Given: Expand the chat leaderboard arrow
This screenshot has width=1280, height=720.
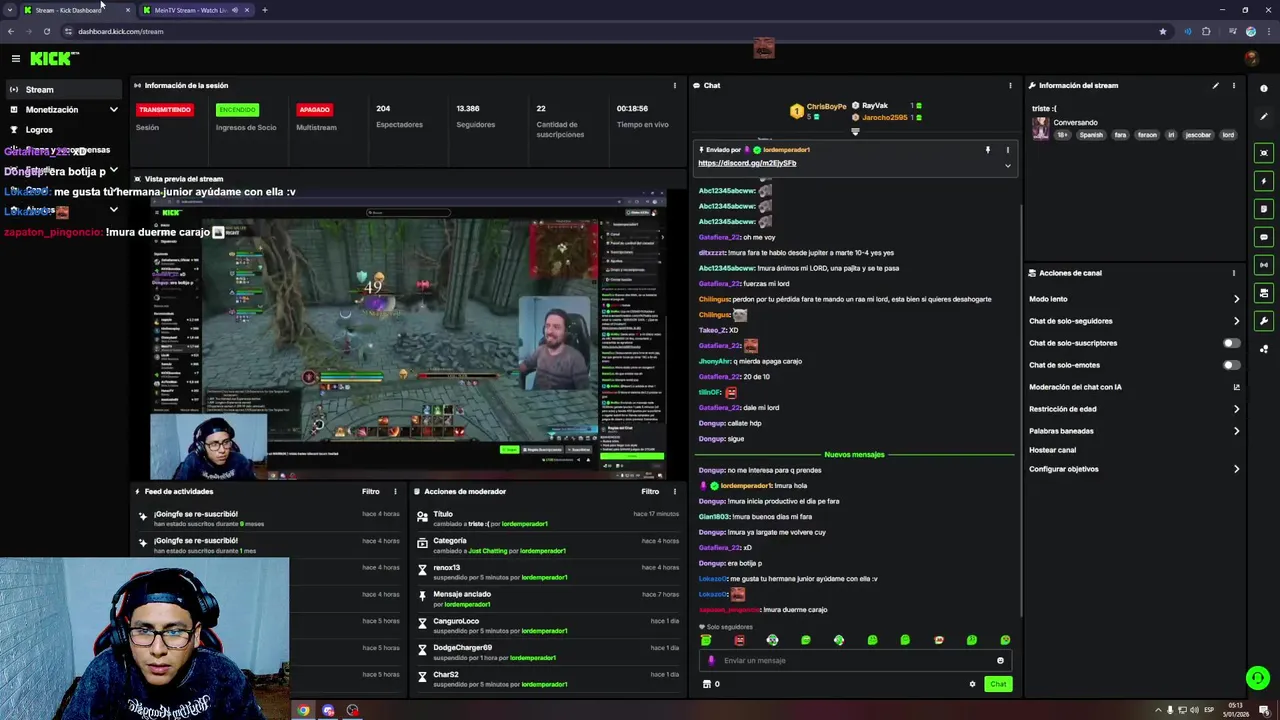Looking at the screenshot, I should coord(855,131).
